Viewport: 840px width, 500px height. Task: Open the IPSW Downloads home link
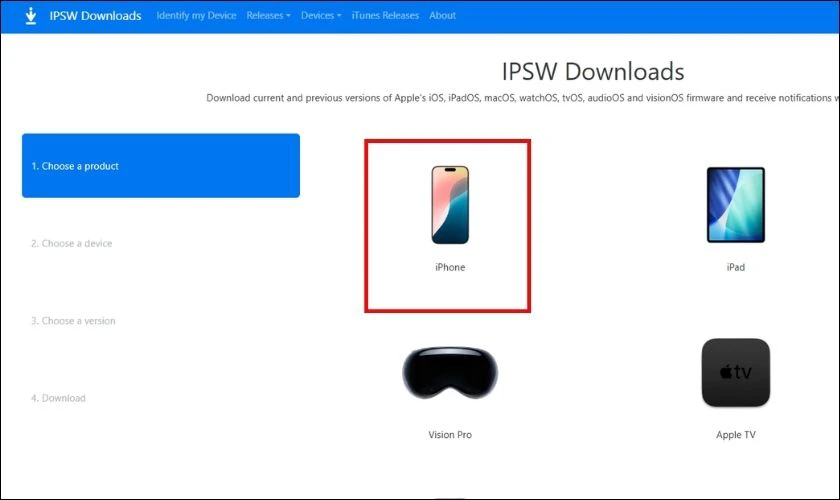click(95, 16)
